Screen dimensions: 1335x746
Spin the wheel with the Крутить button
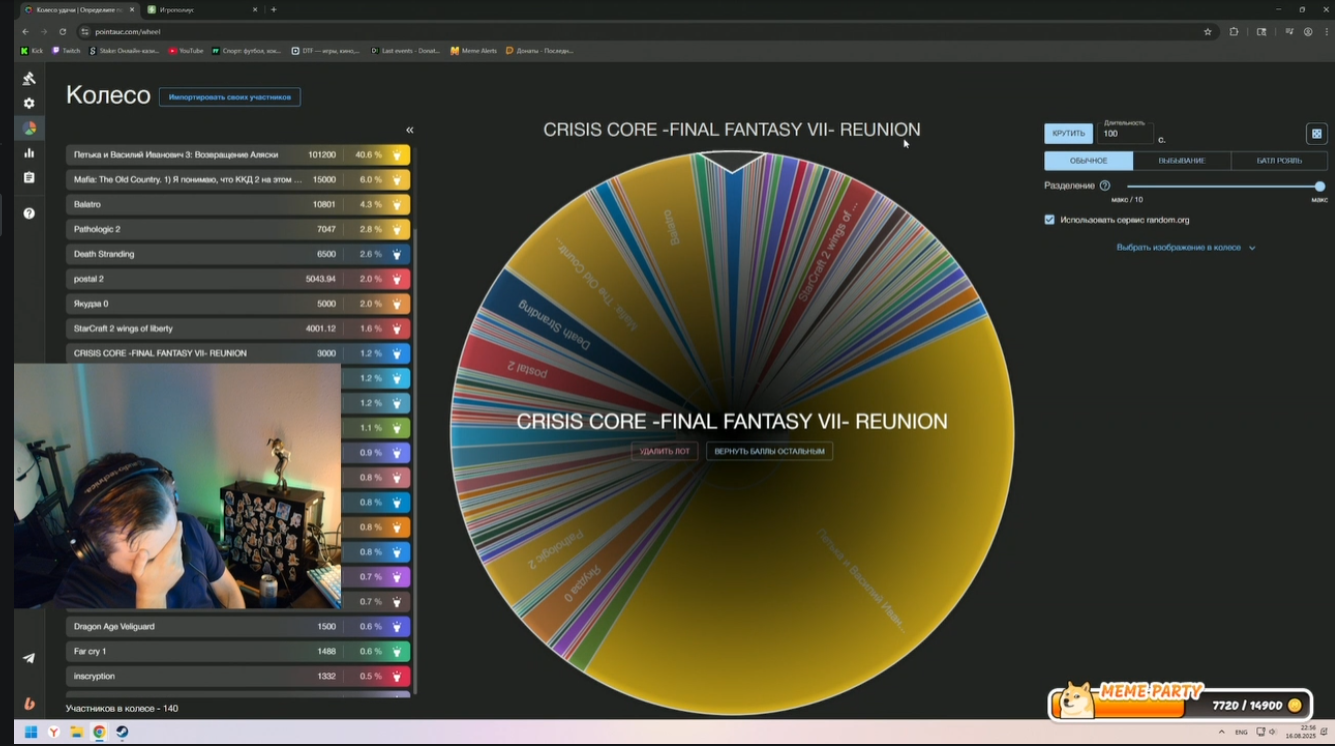click(x=1068, y=133)
